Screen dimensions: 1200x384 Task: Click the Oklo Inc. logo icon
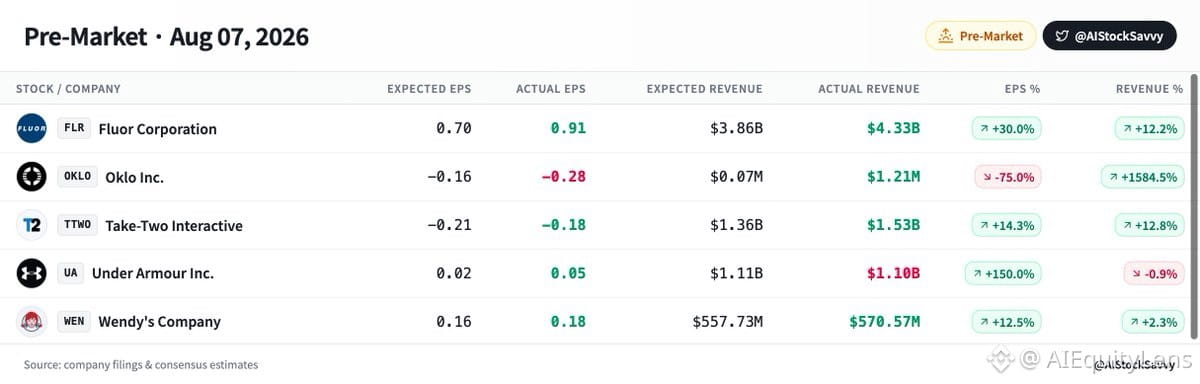coord(32,176)
